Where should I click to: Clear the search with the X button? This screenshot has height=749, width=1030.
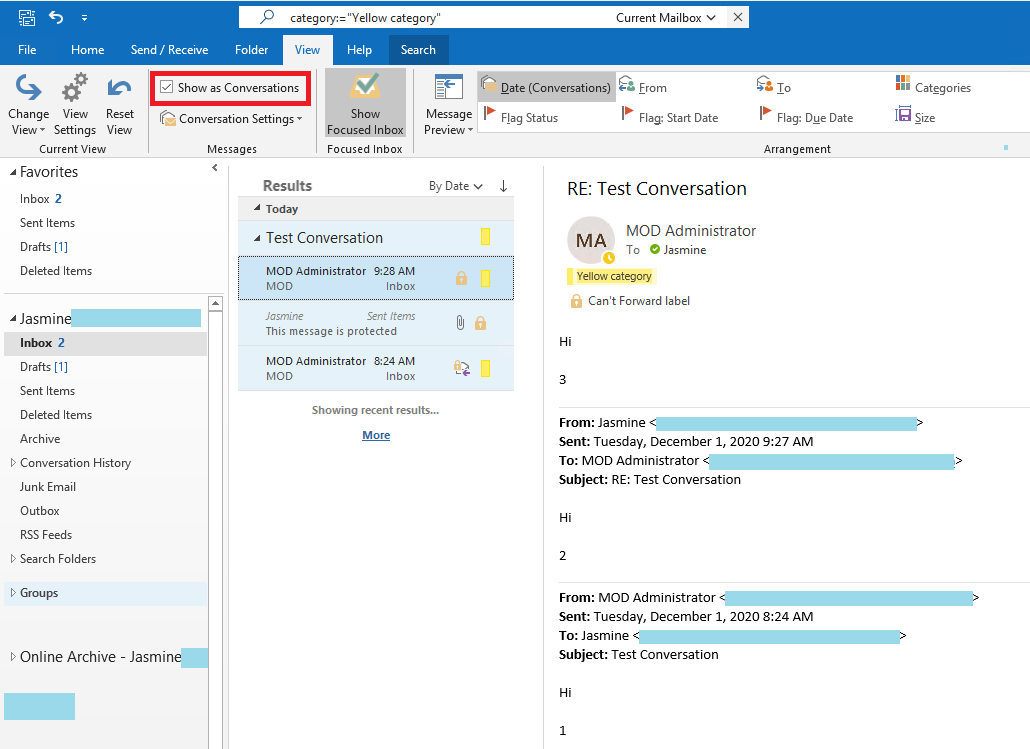[738, 17]
